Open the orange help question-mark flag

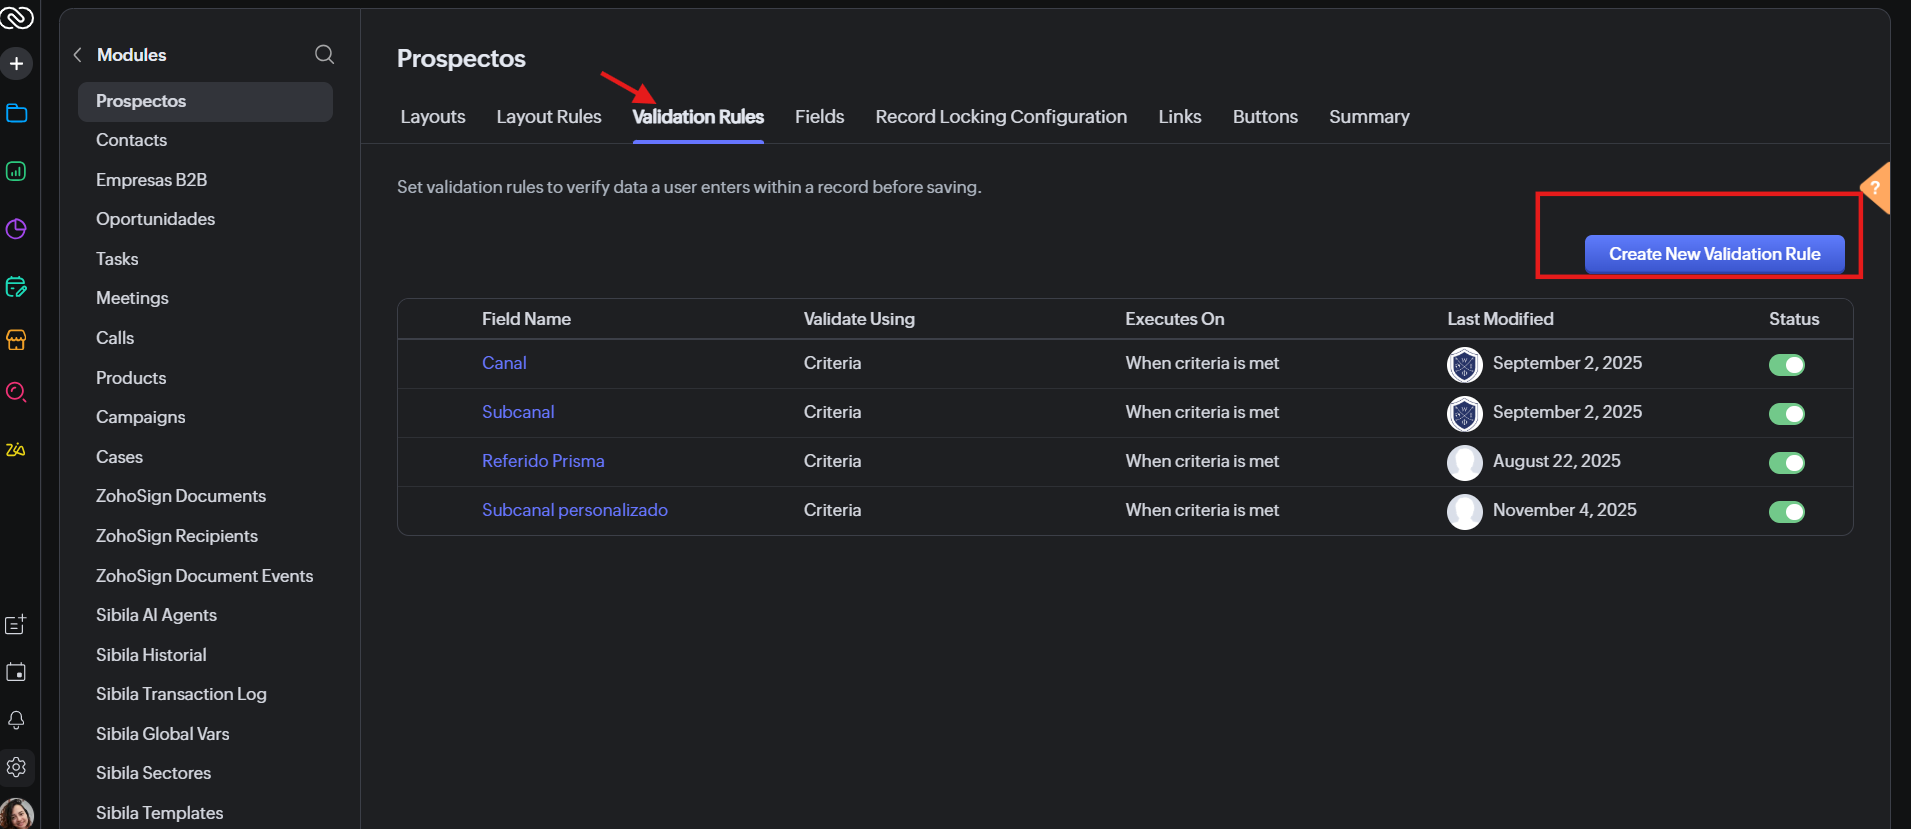tap(1876, 187)
